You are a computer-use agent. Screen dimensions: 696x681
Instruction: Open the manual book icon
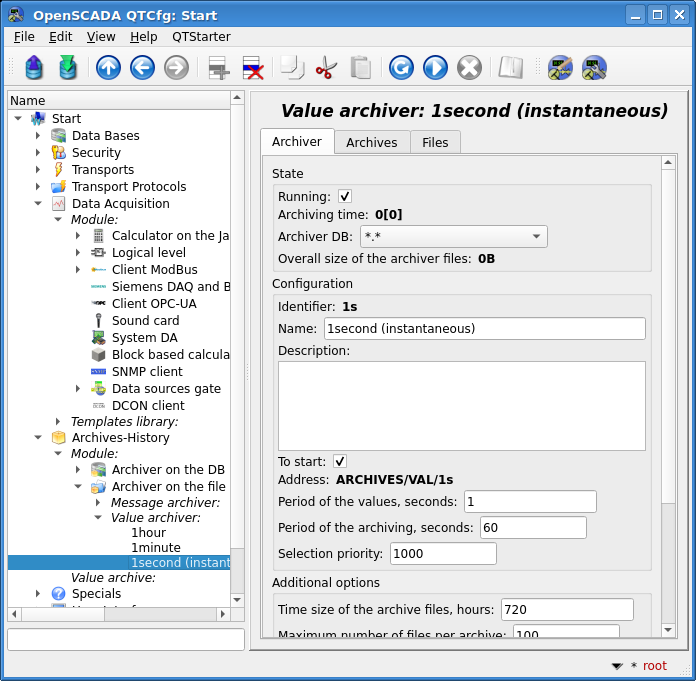coord(510,68)
